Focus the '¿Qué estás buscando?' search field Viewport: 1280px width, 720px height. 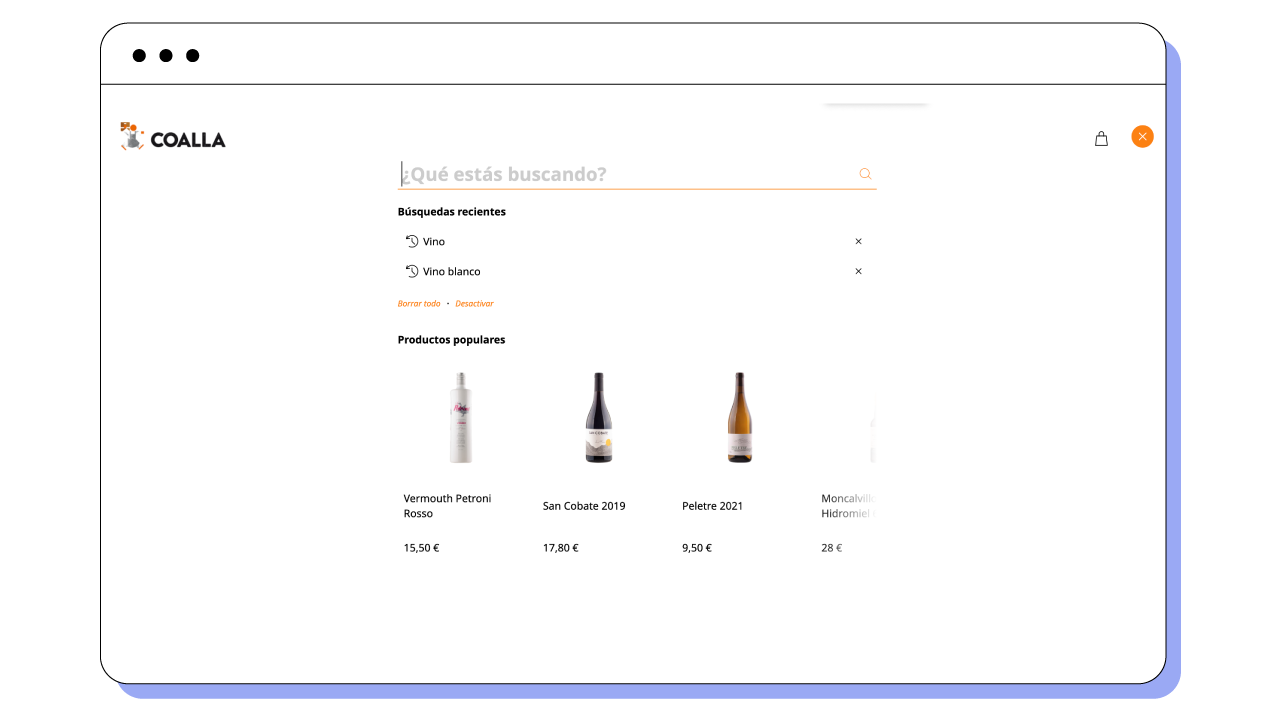625,174
